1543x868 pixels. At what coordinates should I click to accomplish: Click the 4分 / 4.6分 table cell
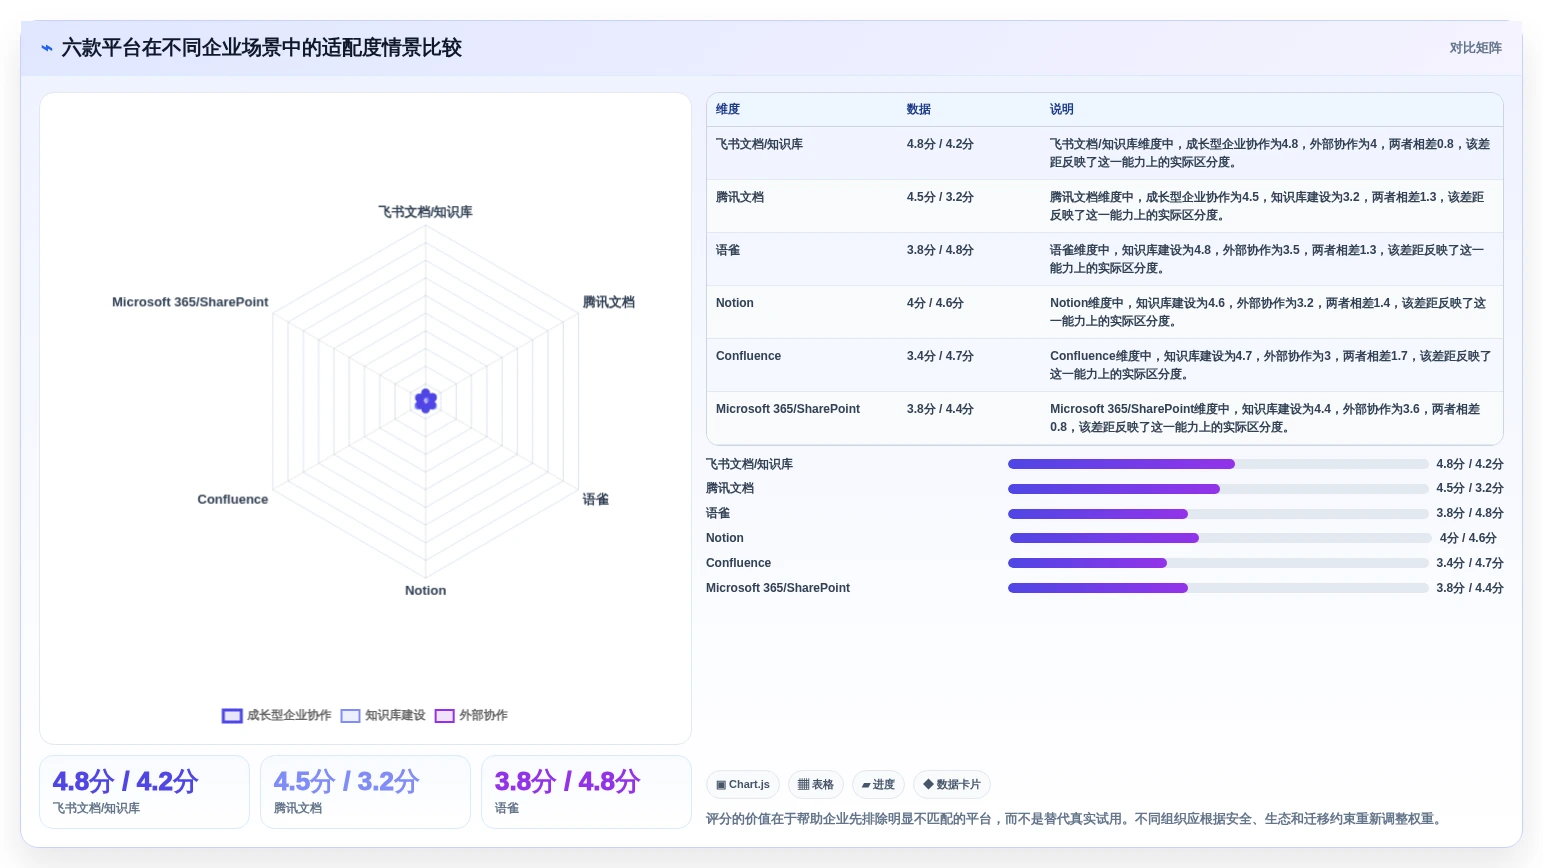(935, 304)
